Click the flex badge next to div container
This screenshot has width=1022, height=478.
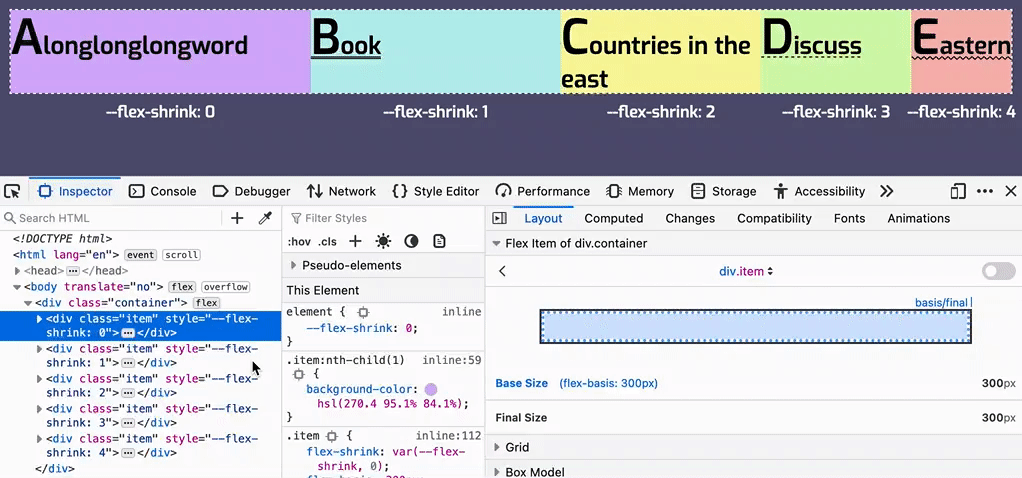pyautogui.click(x=206, y=303)
